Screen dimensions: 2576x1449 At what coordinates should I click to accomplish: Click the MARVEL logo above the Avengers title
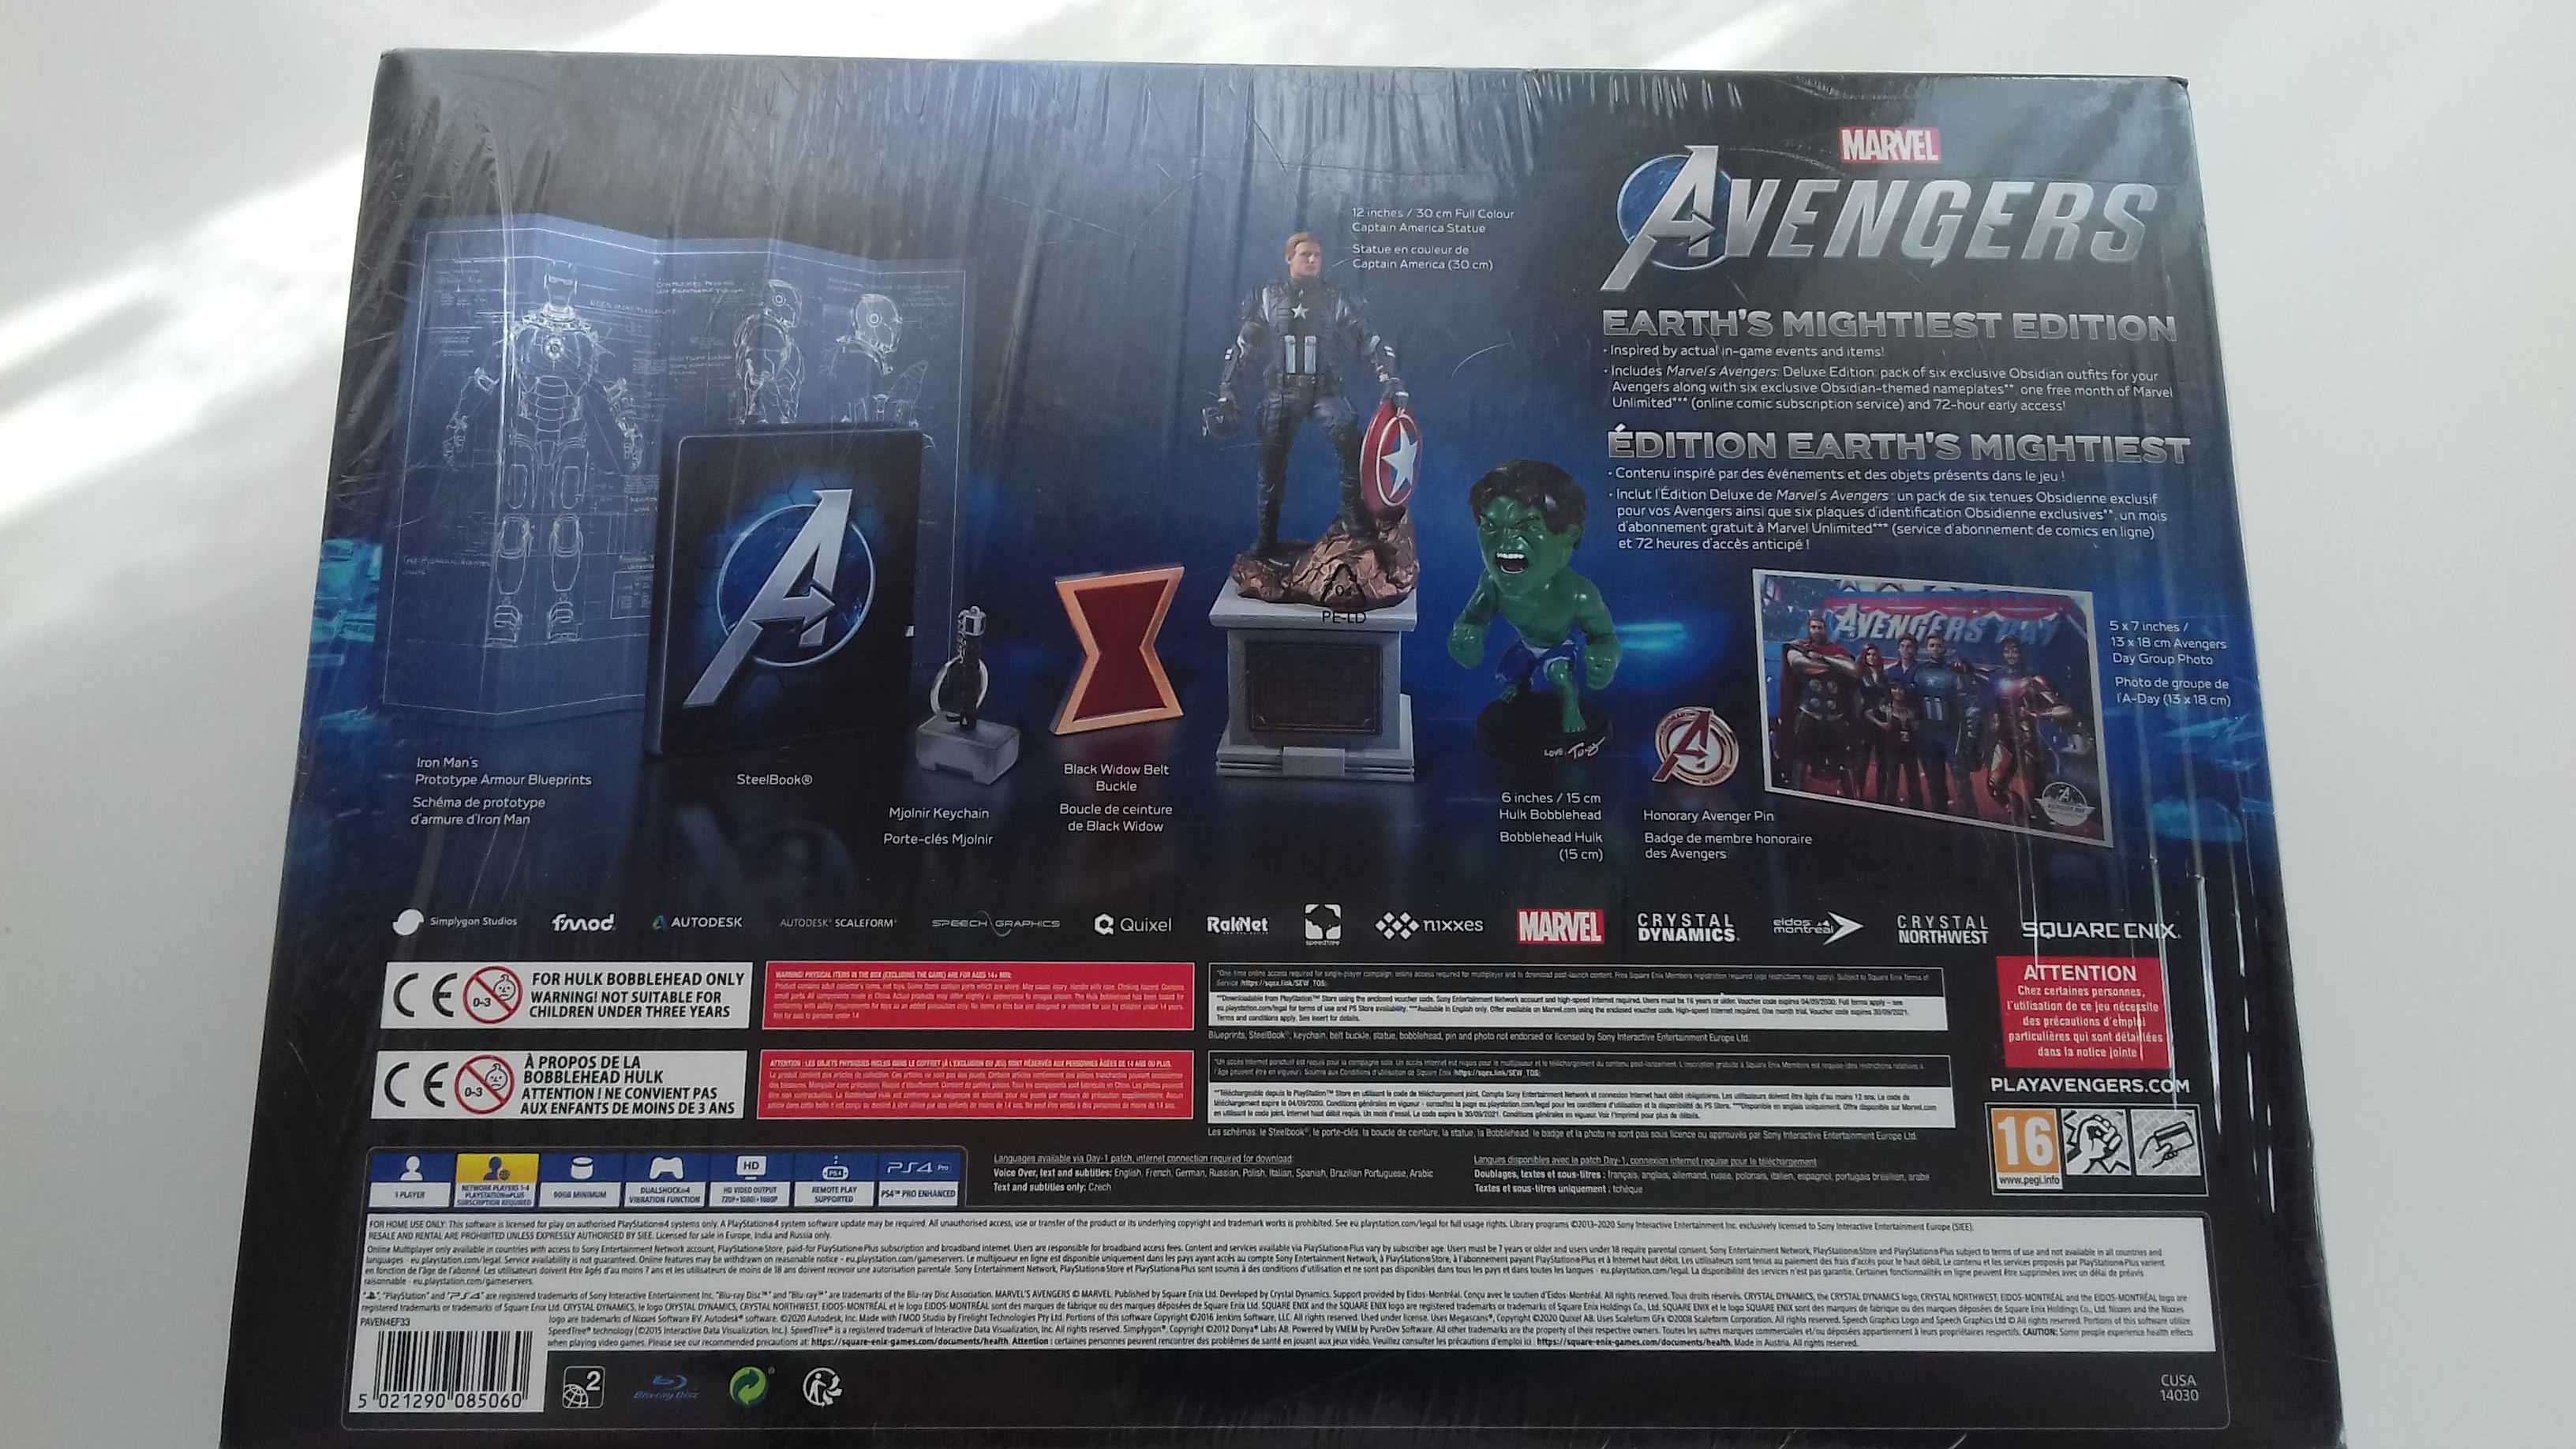(x=1890, y=145)
